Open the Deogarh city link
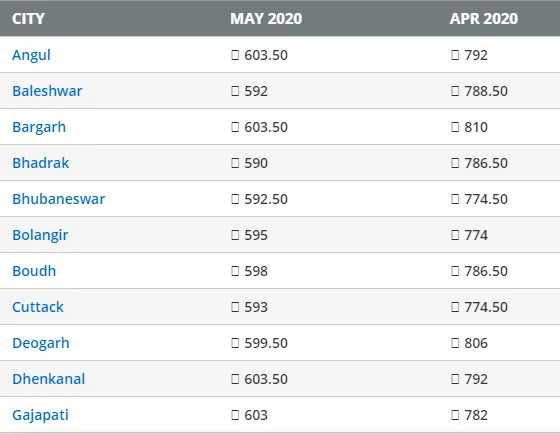Image resolution: width=560 pixels, height=434 pixels. click(x=41, y=344)
